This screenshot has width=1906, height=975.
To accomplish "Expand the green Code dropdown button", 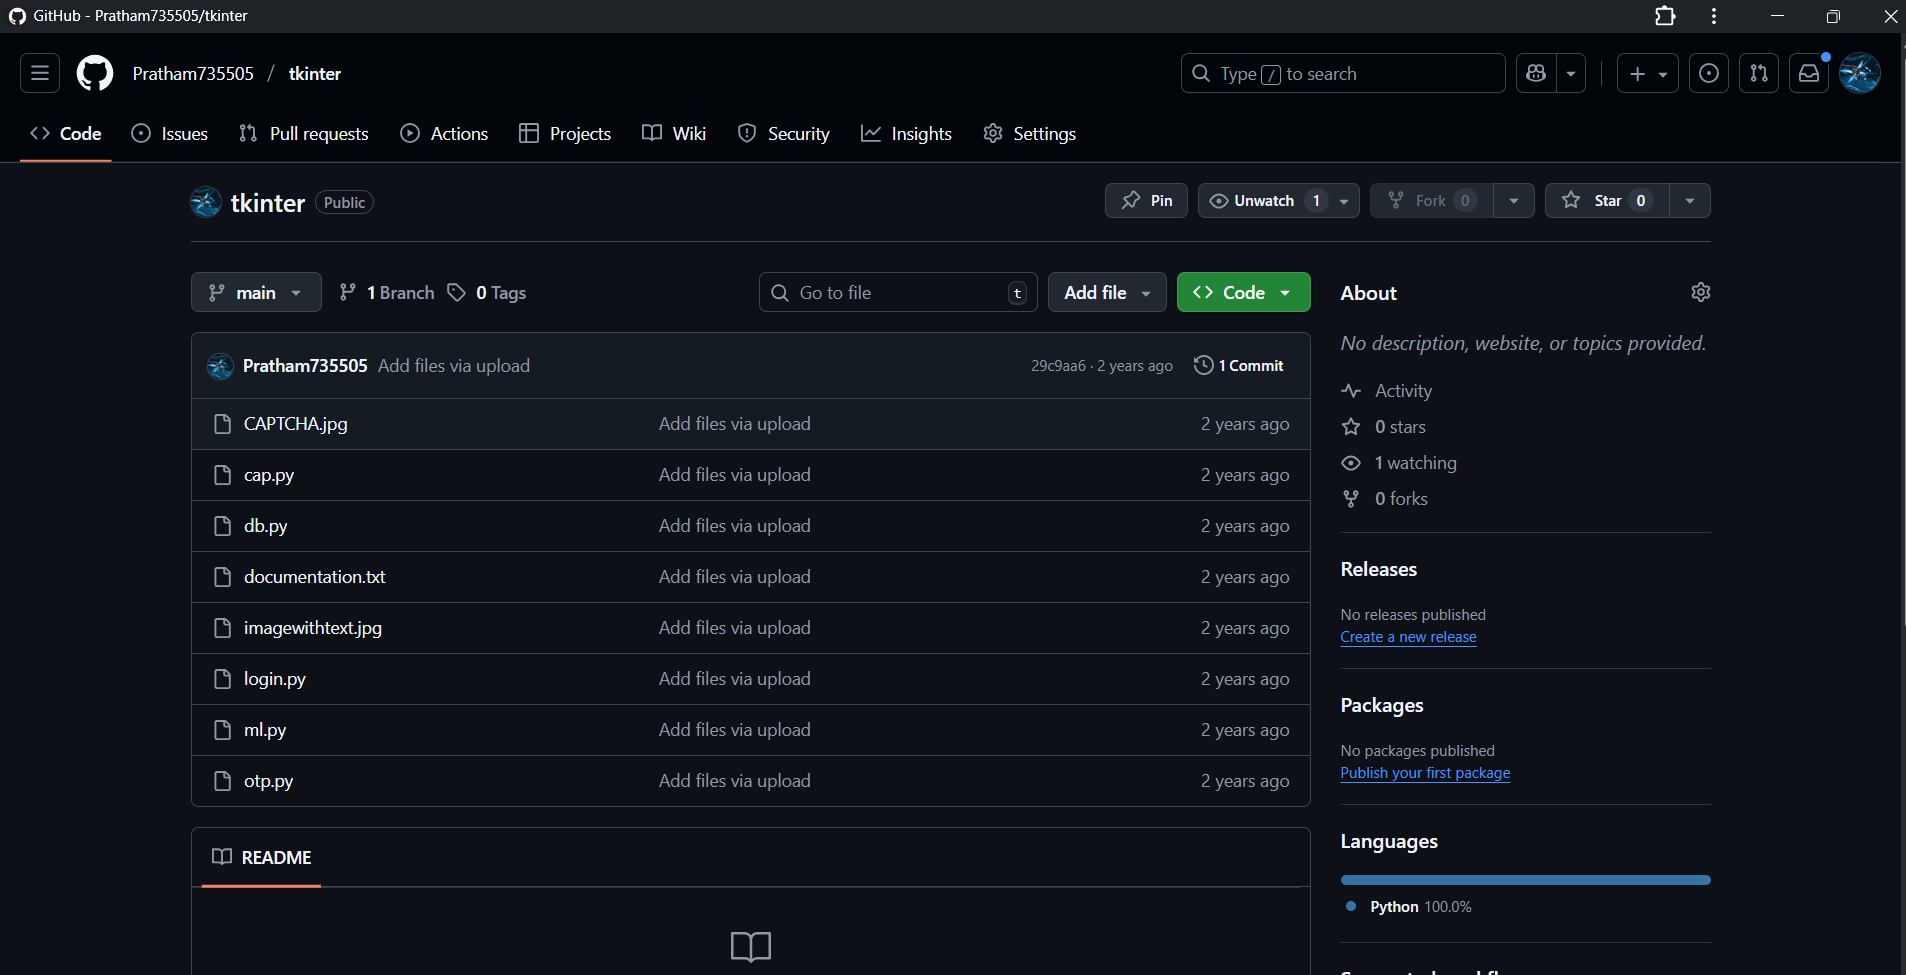I will coord(1243,293).
